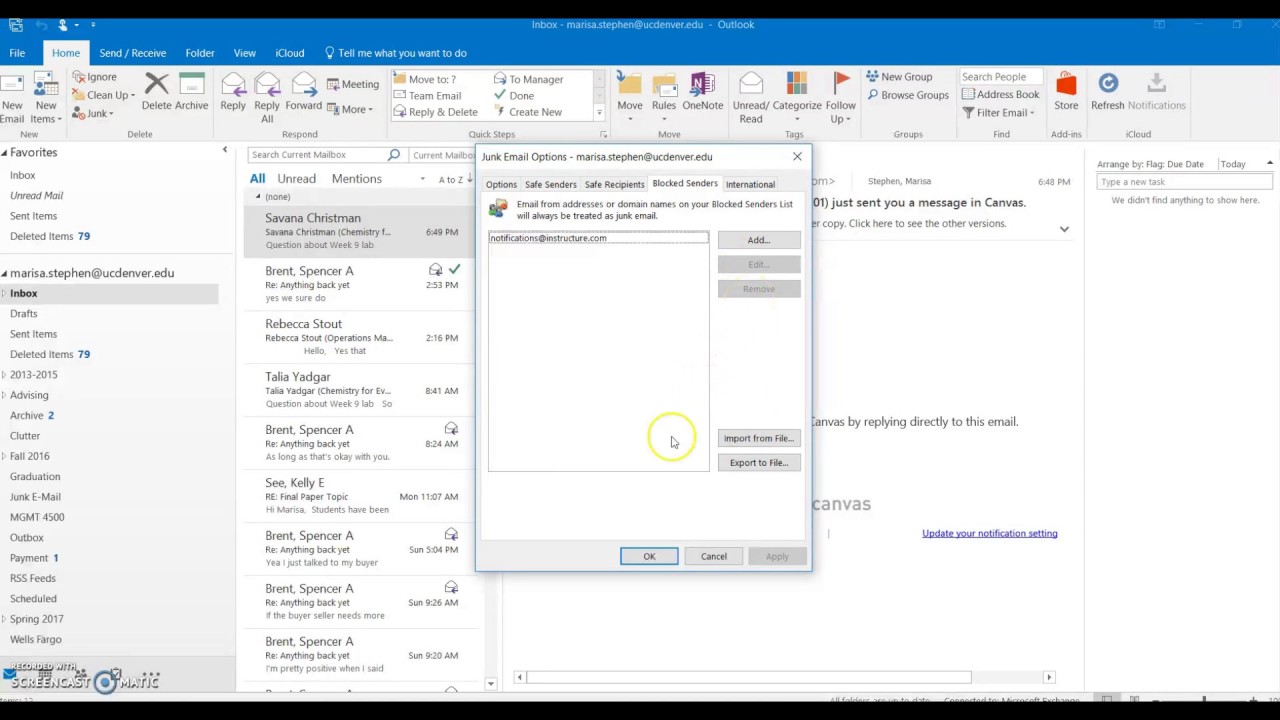Click the Store add-ins icon
This screenshot has height=720, width=1280.
(1066, 91)
